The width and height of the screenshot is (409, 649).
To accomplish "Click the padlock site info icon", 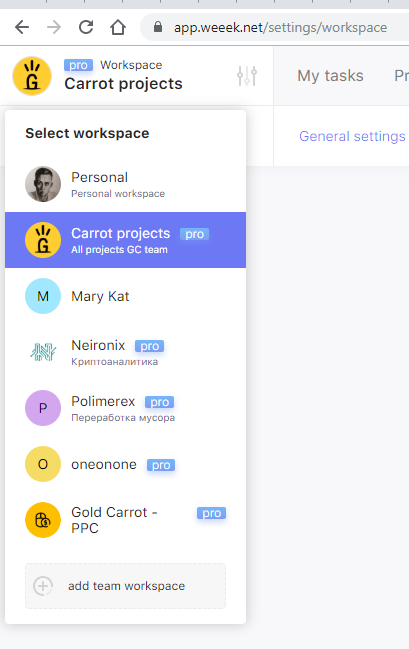I will (x=158, y=27).
